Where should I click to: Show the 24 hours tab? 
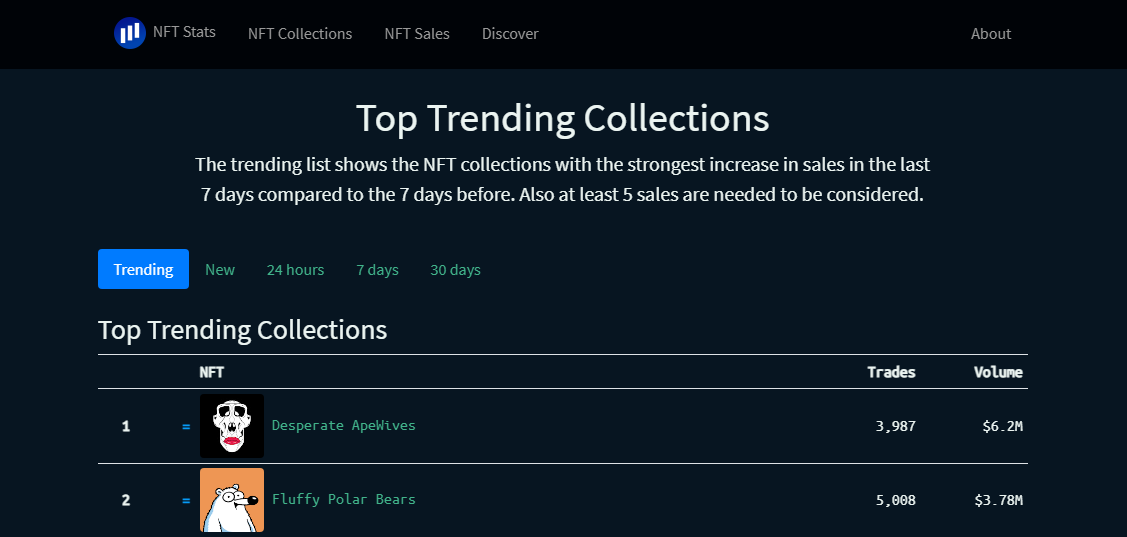tap(295, 270)
